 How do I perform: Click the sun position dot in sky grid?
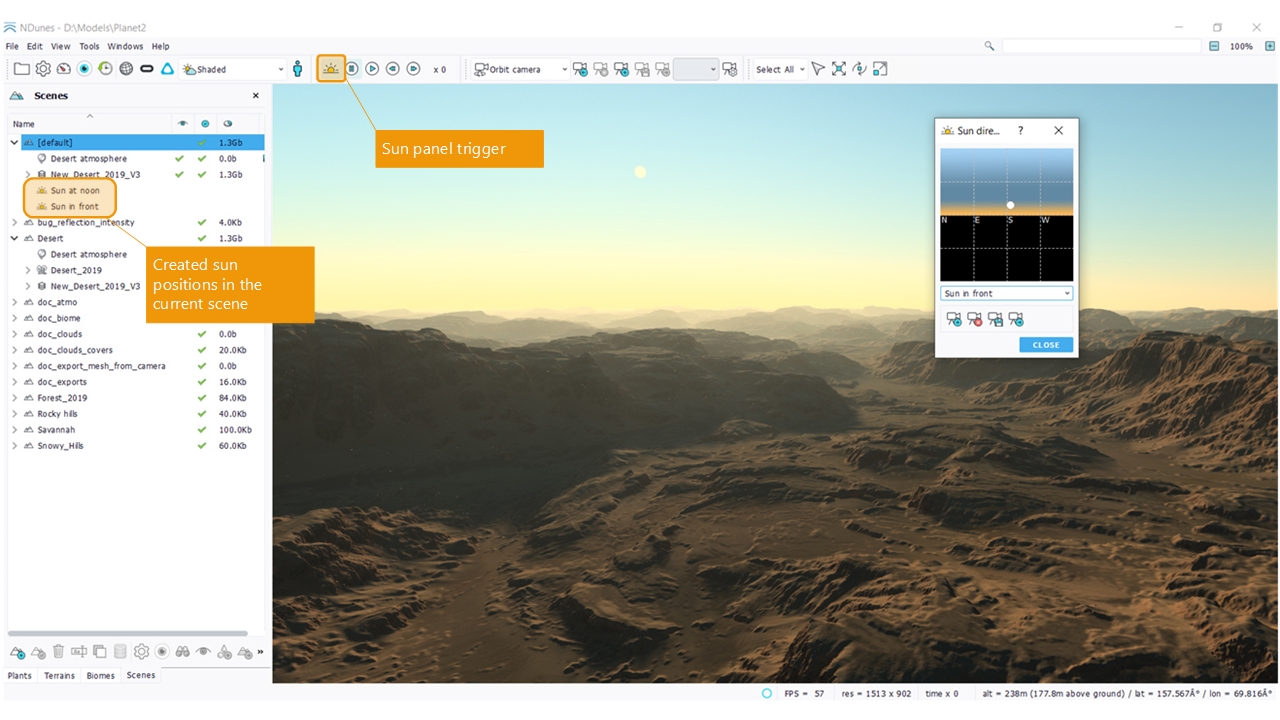[x=1010, y=205]
